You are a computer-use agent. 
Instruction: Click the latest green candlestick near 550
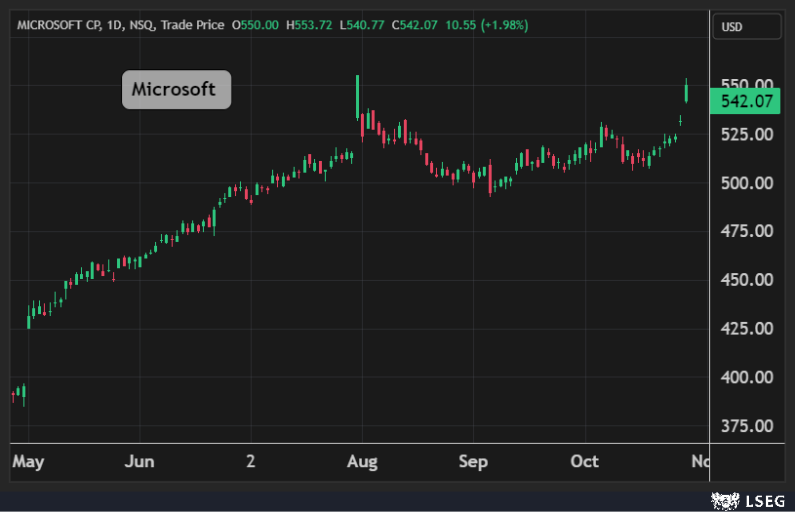click(x=686, y=90)
